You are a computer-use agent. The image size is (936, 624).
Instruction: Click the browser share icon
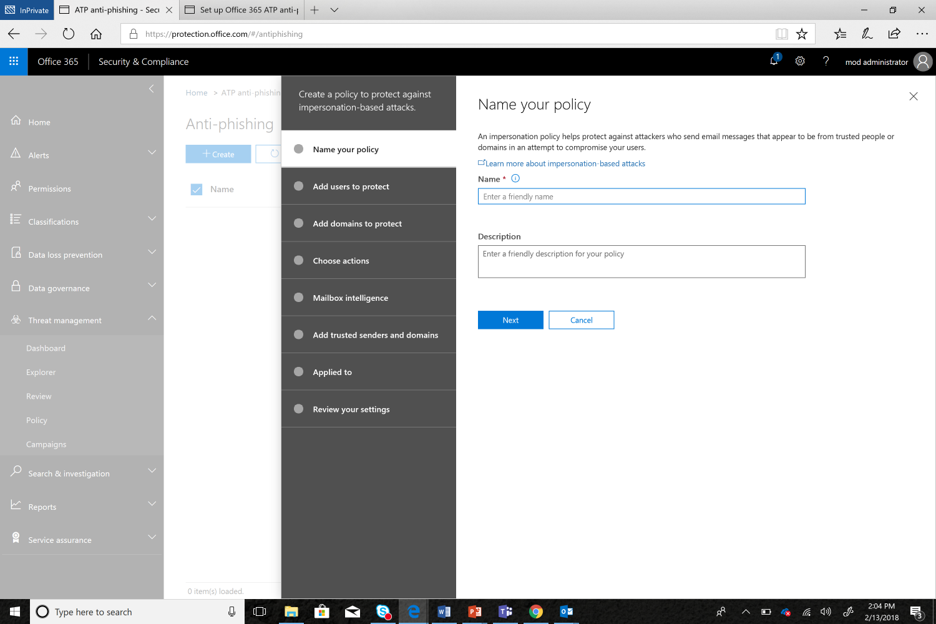coord(894,34)
